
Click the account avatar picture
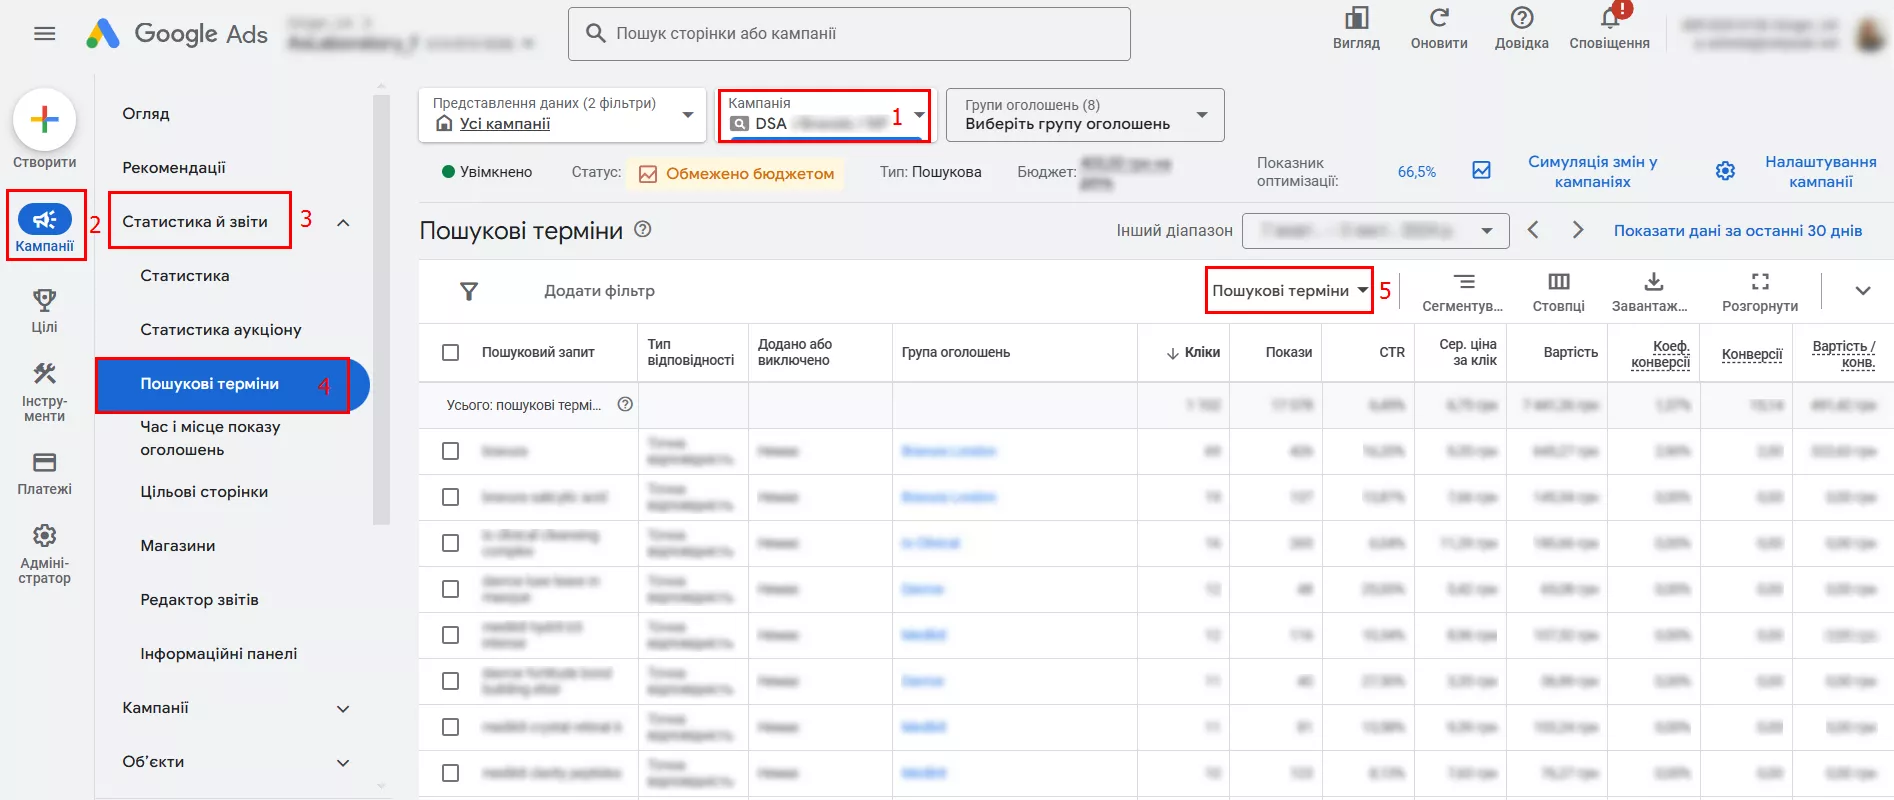[x=1870, y=35]
